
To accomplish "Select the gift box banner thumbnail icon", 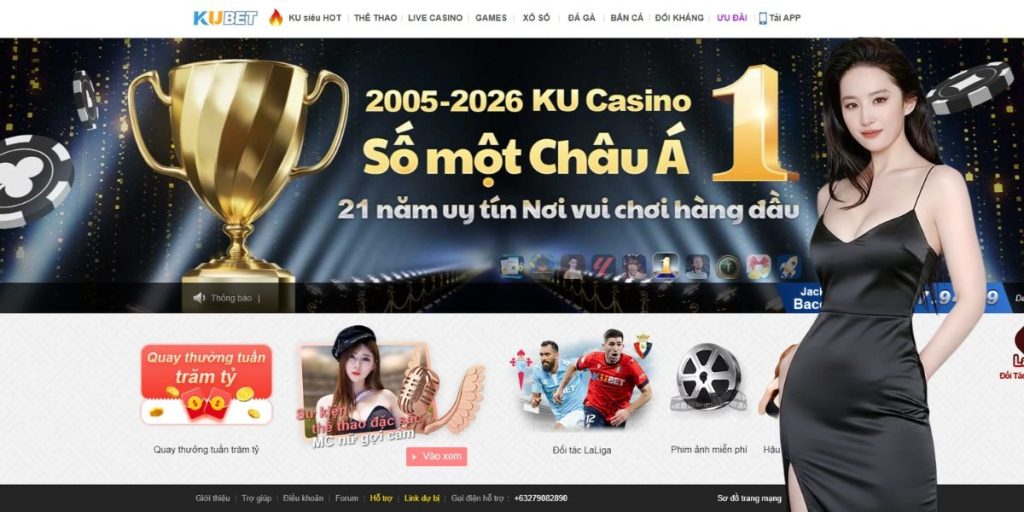I will pyautogui.click(x=758, y=266).
